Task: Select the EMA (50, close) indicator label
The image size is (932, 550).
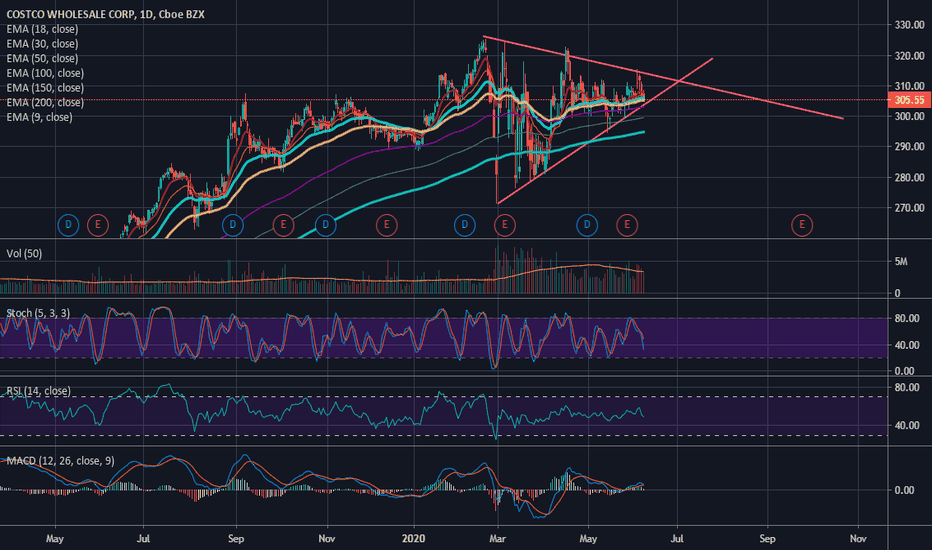Action: click(x=42, y=58)
